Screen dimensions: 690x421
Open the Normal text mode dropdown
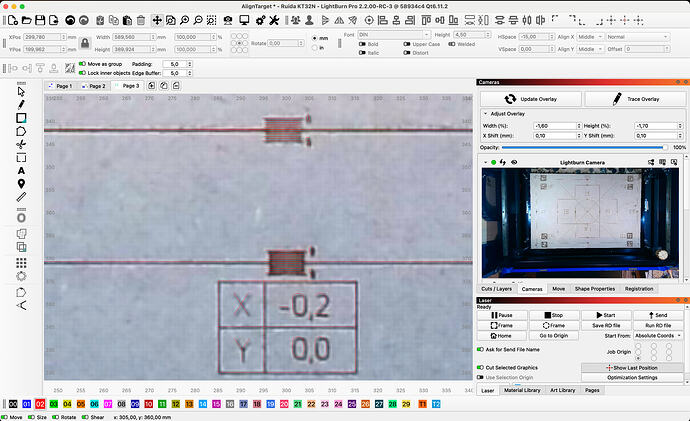pyautogui.click(x=638, y=37)
